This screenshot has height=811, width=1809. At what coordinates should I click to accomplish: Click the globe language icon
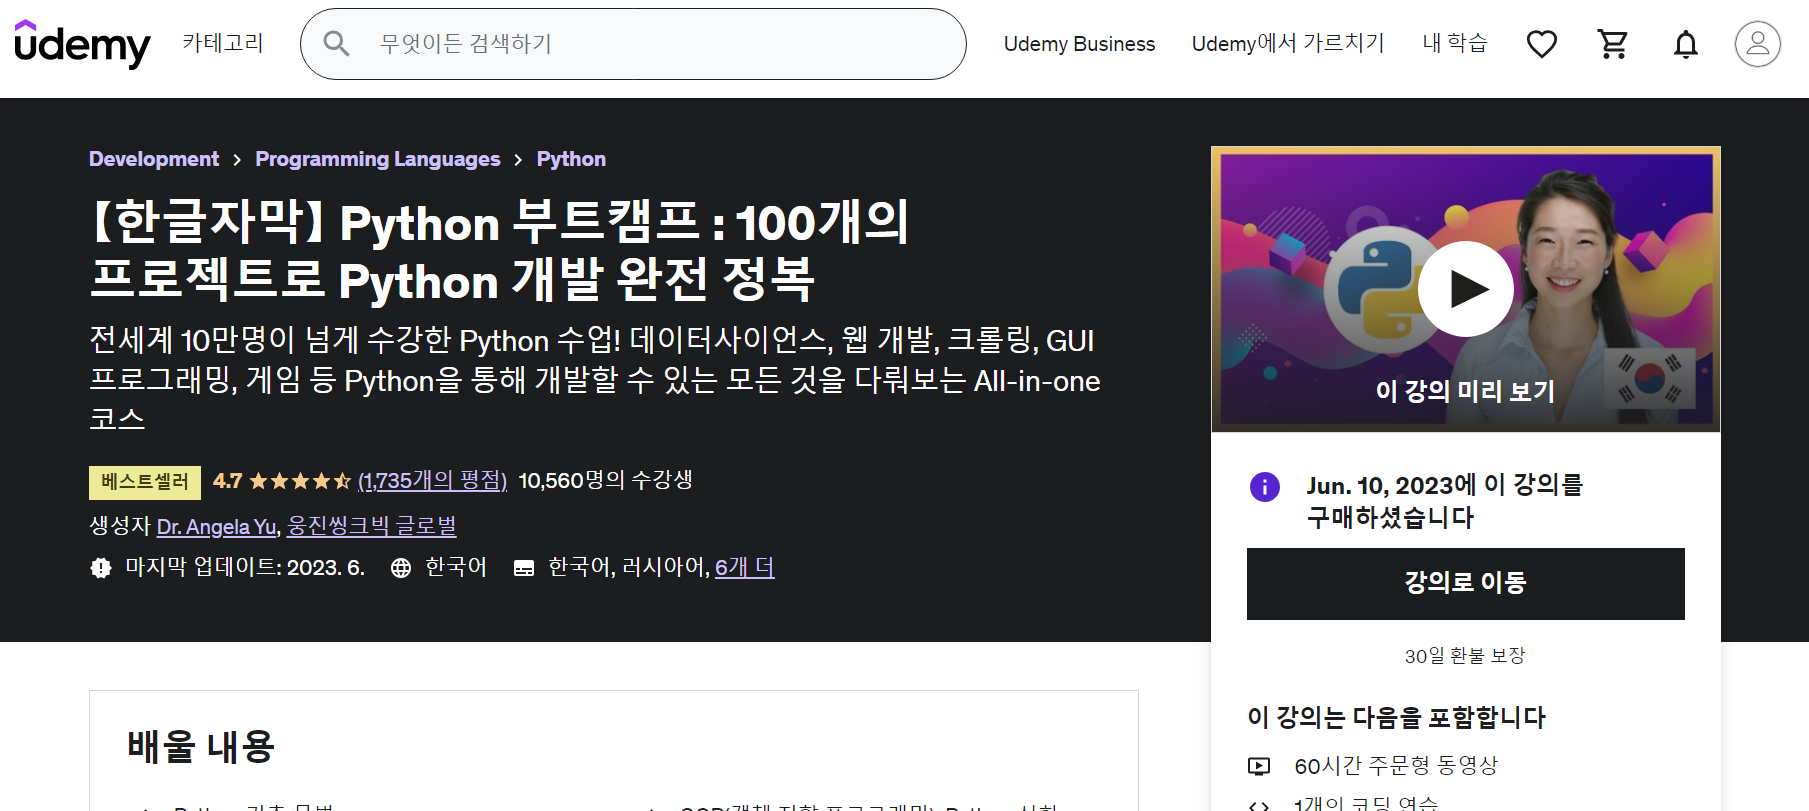[x=401, y=568]
